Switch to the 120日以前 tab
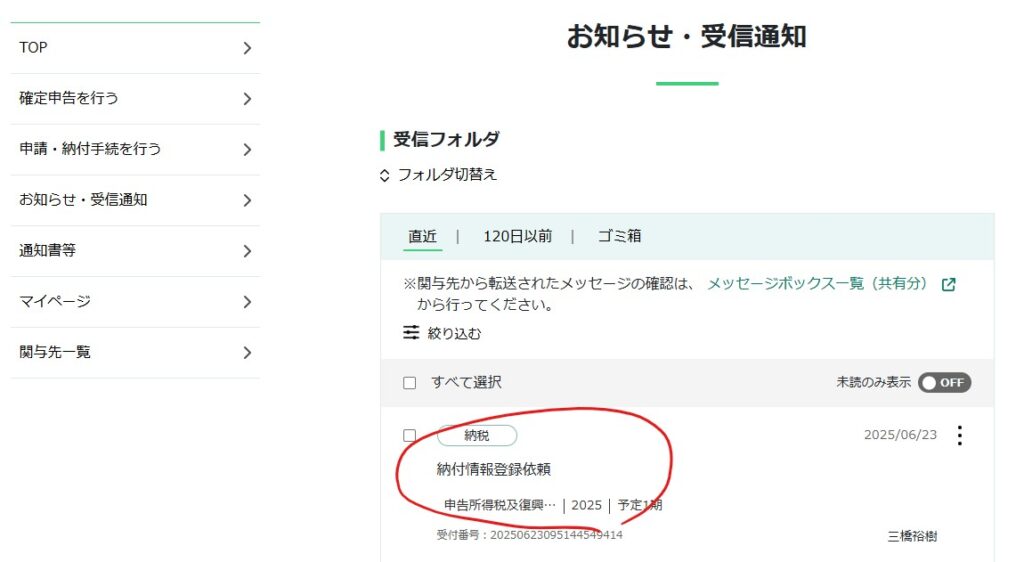Screen dimensions: 1024x562 pyautogui.click(x=517, y=236)
